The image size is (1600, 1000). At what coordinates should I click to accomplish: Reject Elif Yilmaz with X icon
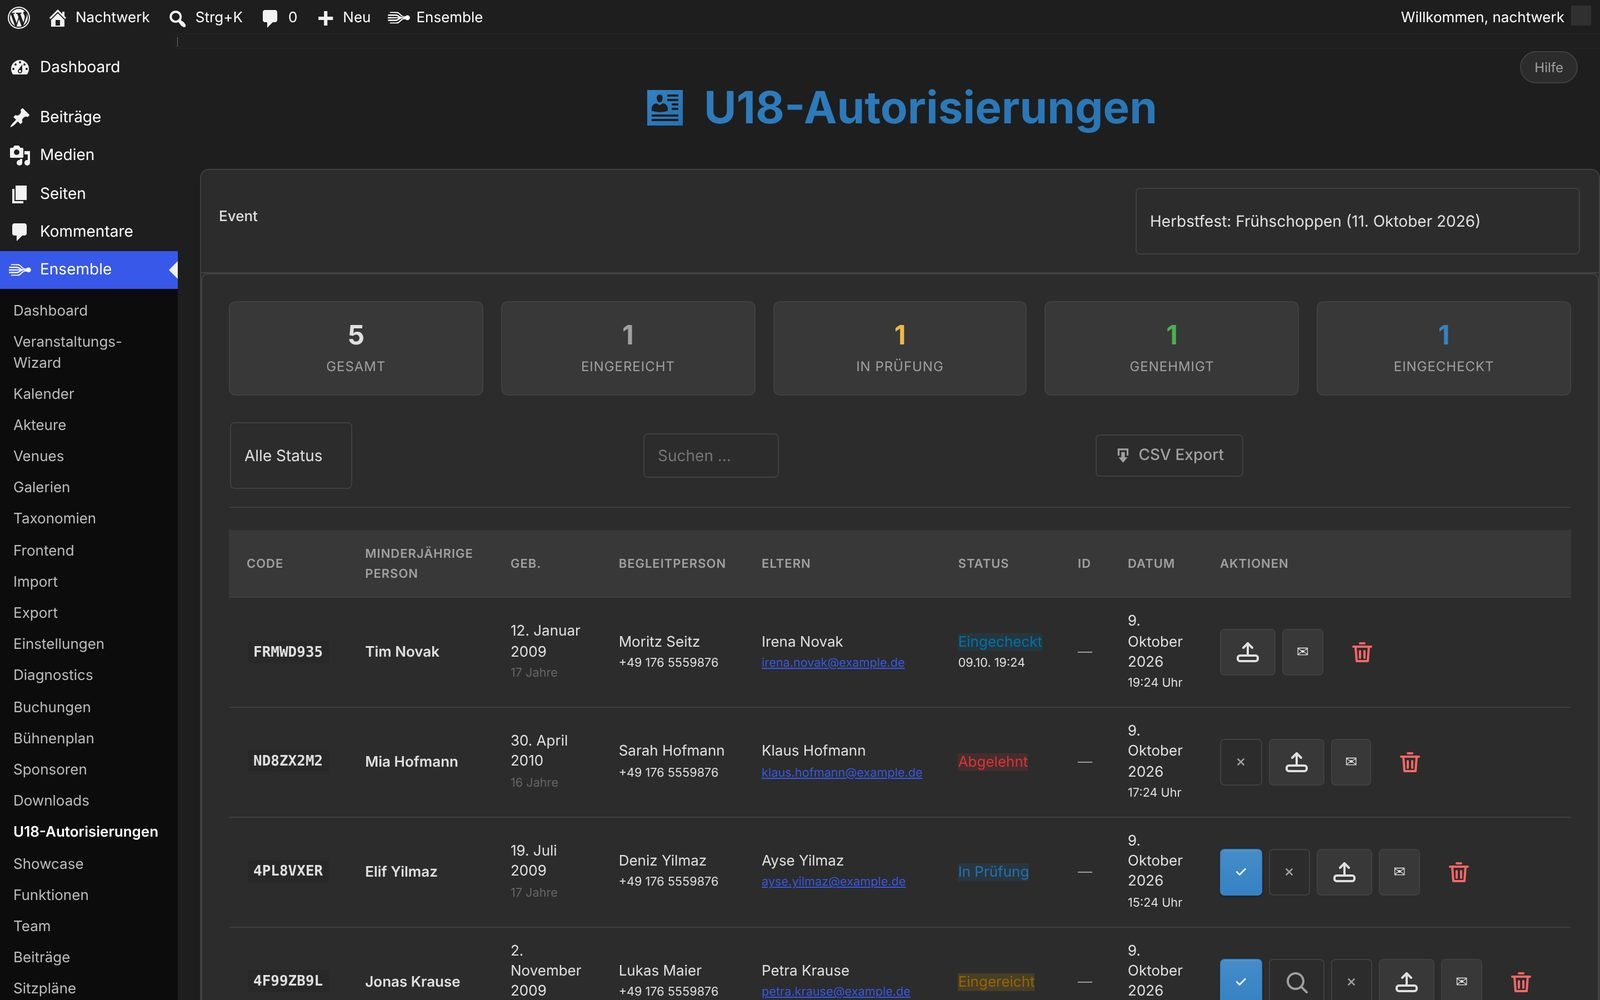tap(1289, 872)
